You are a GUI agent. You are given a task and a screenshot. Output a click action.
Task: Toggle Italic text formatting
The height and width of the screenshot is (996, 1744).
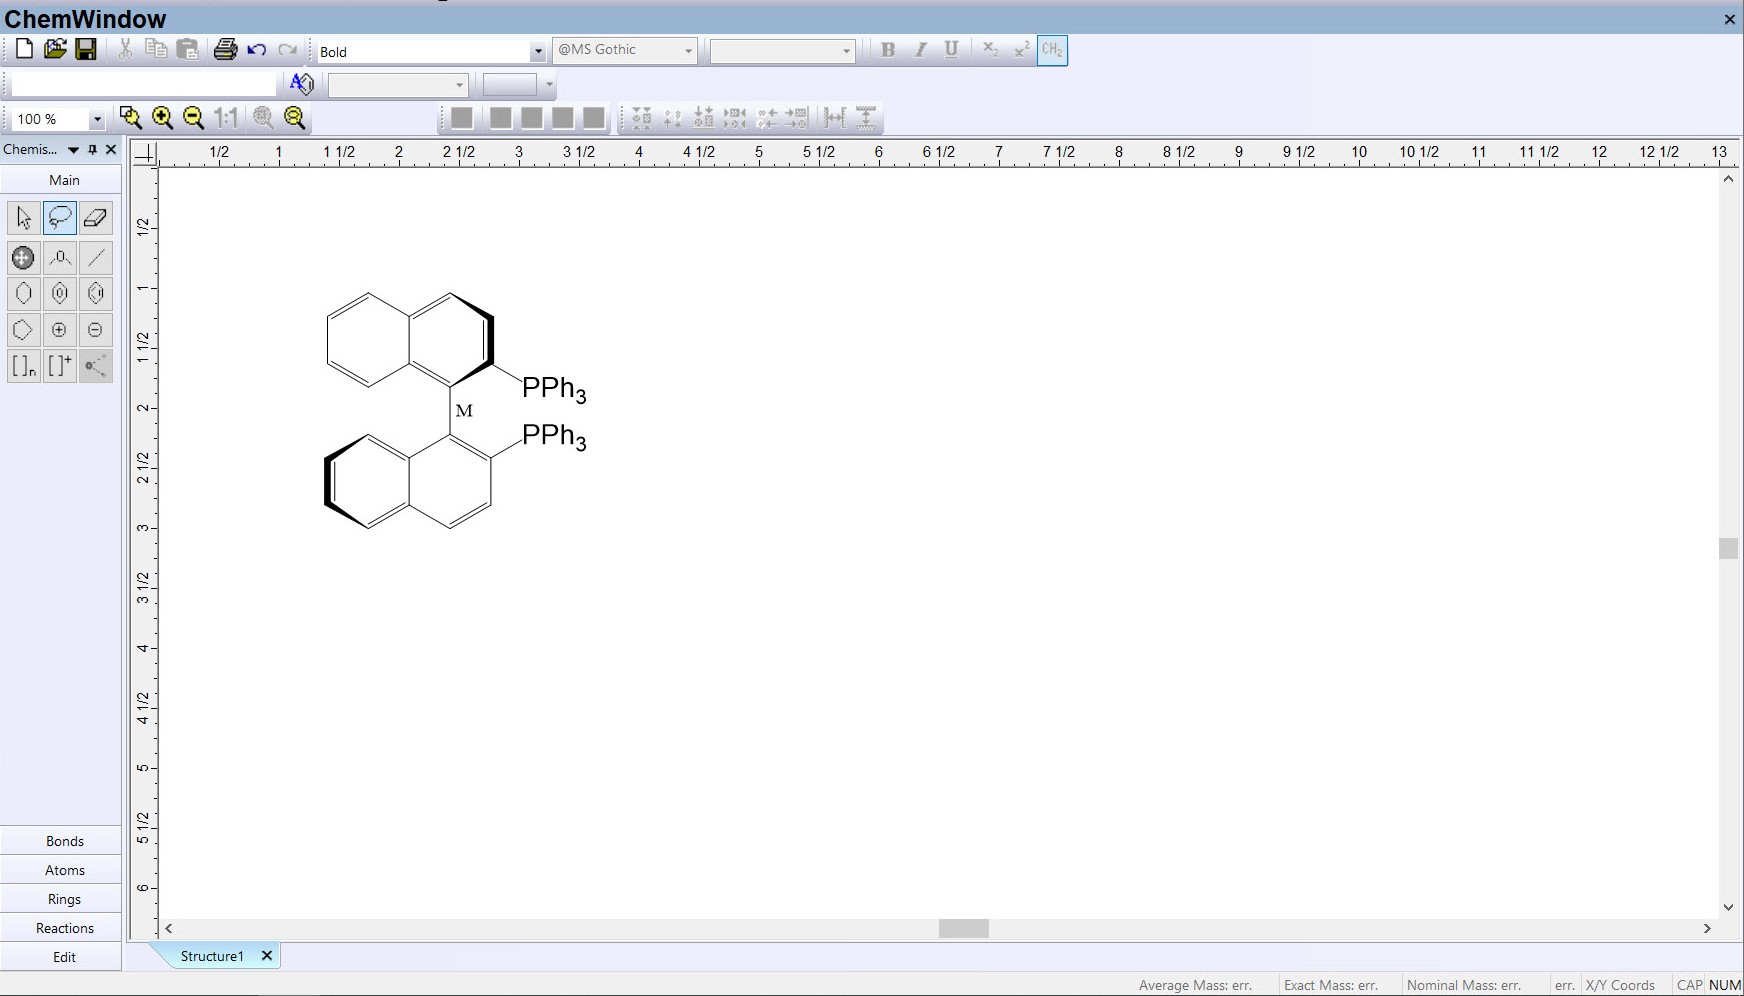coord(920,50)
